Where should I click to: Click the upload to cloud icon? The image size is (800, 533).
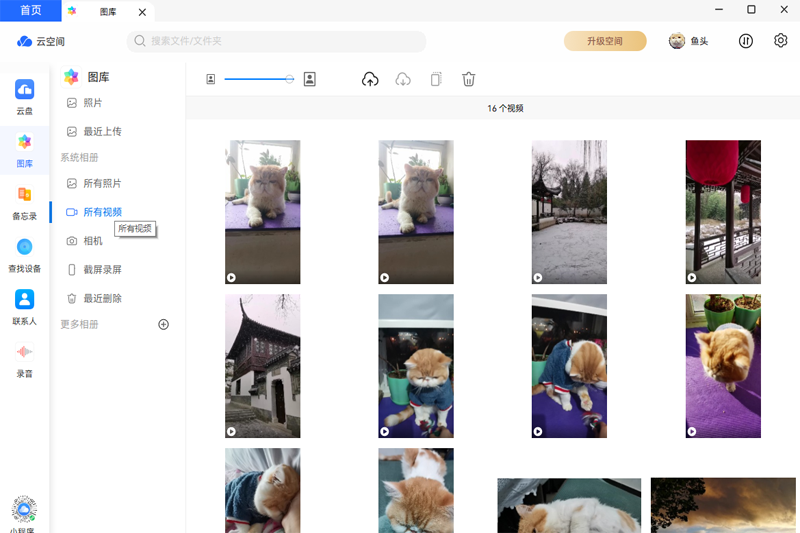click(x=370, y=79)
